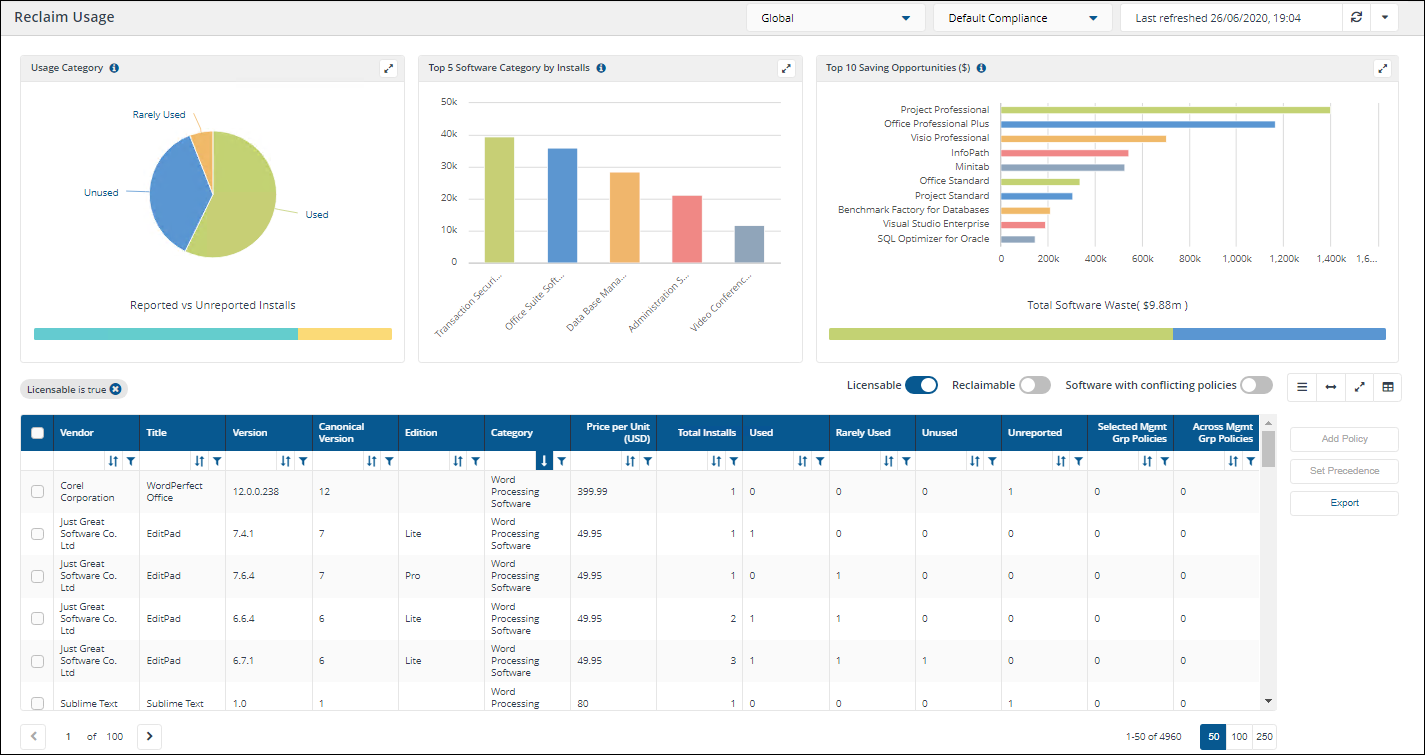Sort by the Title column

pos(199,461)
